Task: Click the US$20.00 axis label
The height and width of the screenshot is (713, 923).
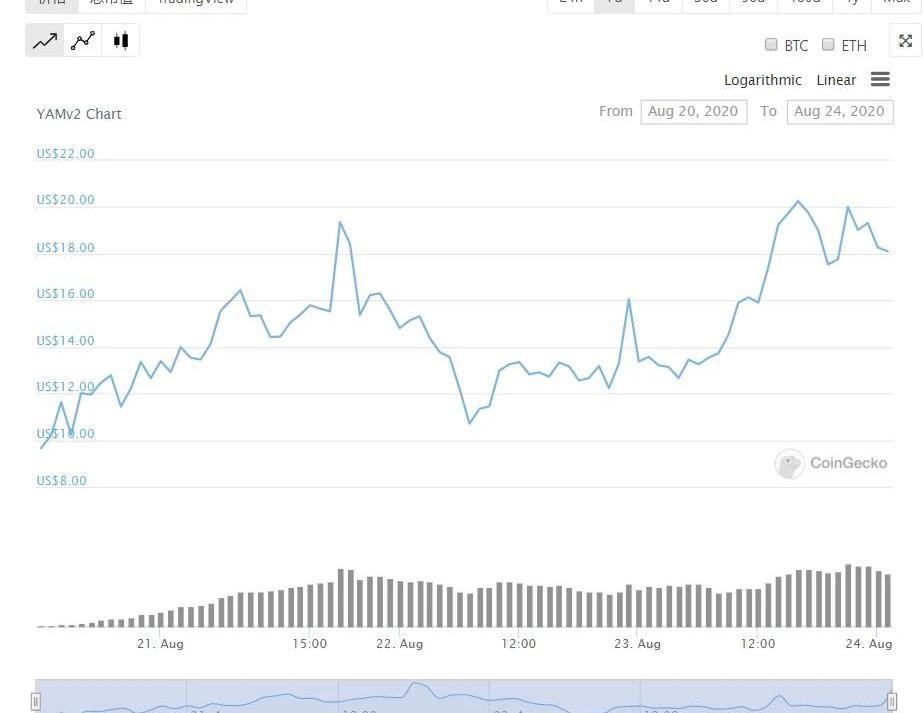Action: click(x=65, y=200)
